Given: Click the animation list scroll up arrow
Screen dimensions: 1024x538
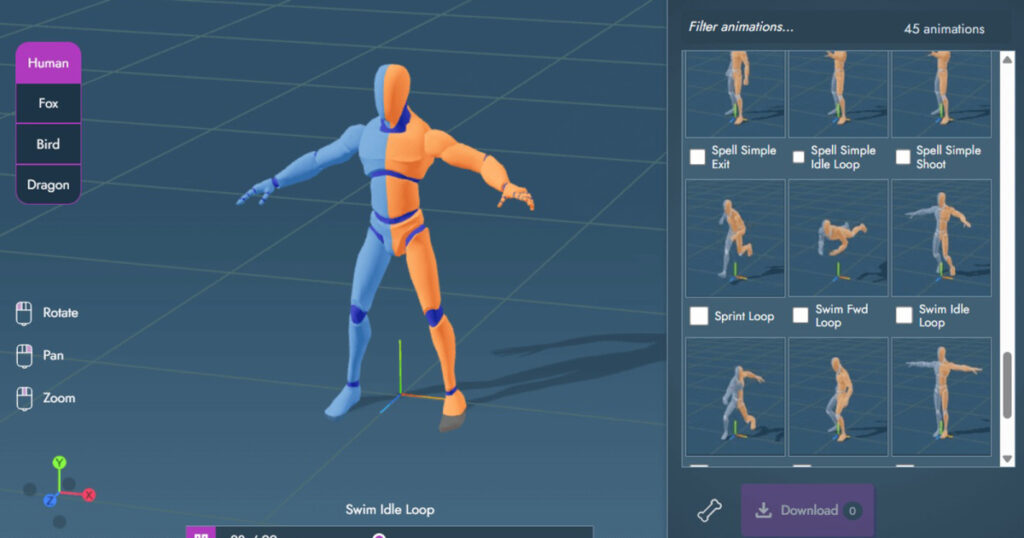Looking at the screenshot, I should pyautogui.click(x=1007, y=59).
